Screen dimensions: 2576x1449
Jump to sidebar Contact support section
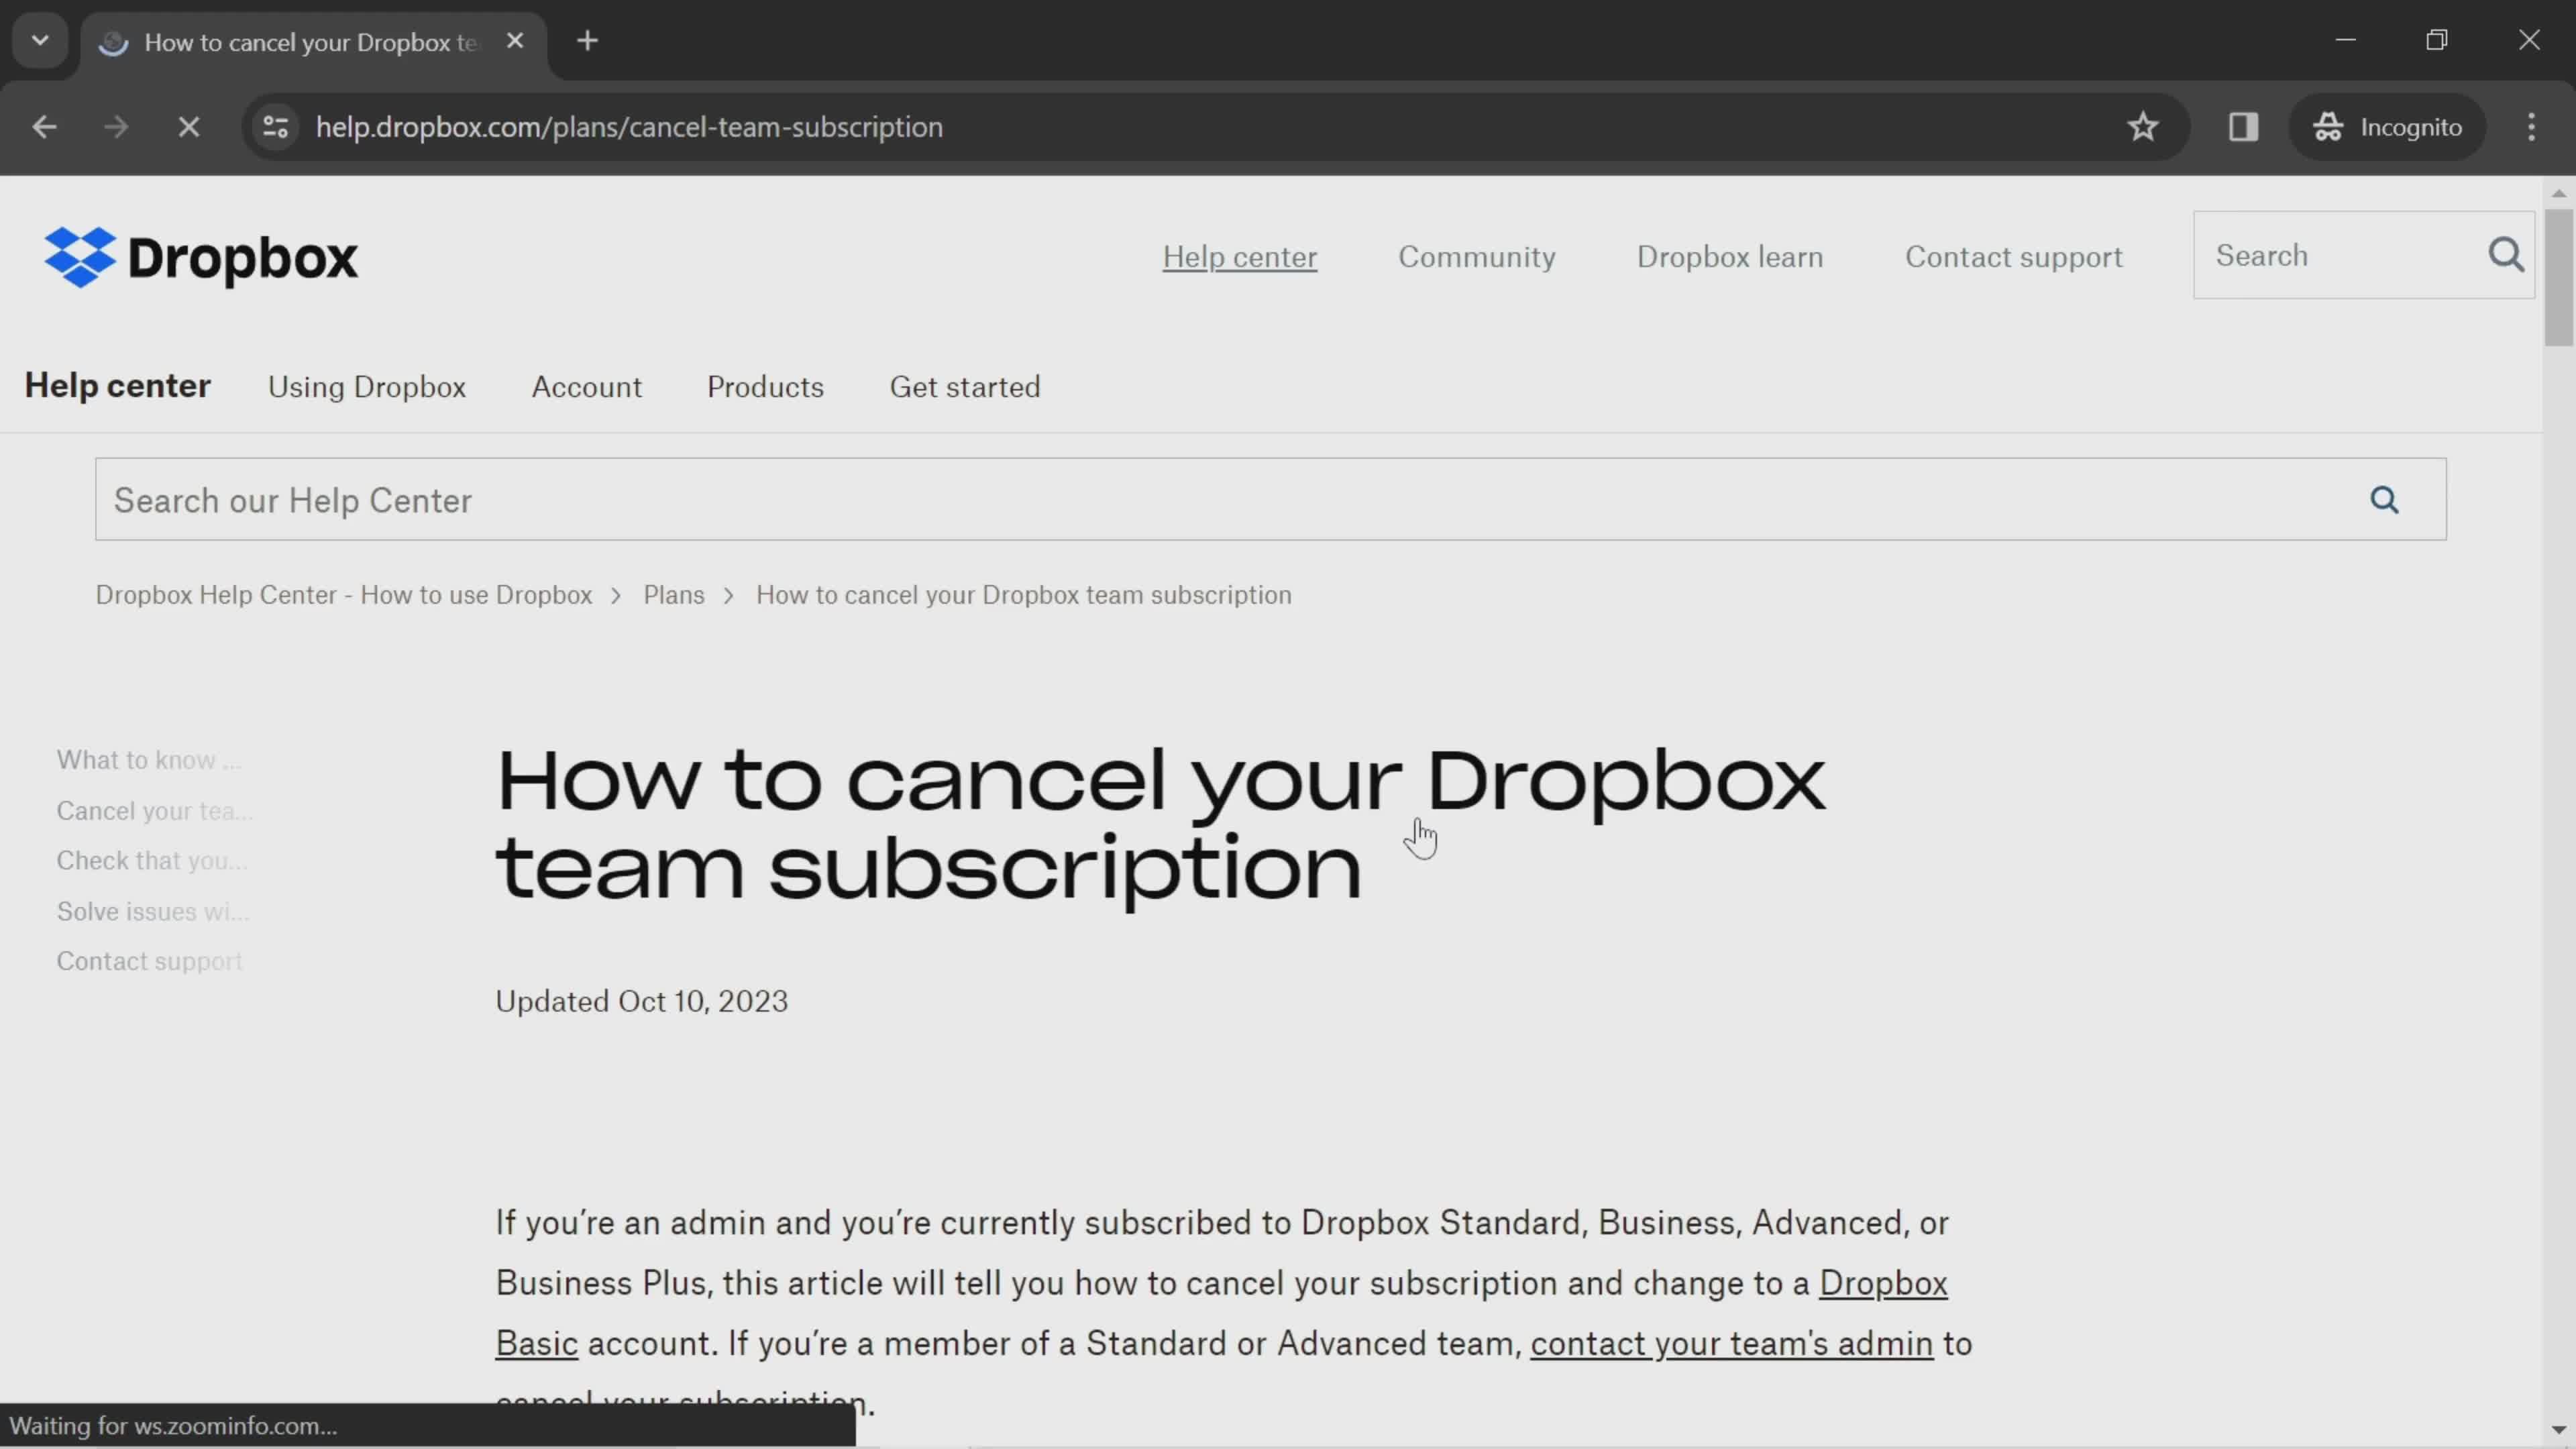click(x=149, y=962)
